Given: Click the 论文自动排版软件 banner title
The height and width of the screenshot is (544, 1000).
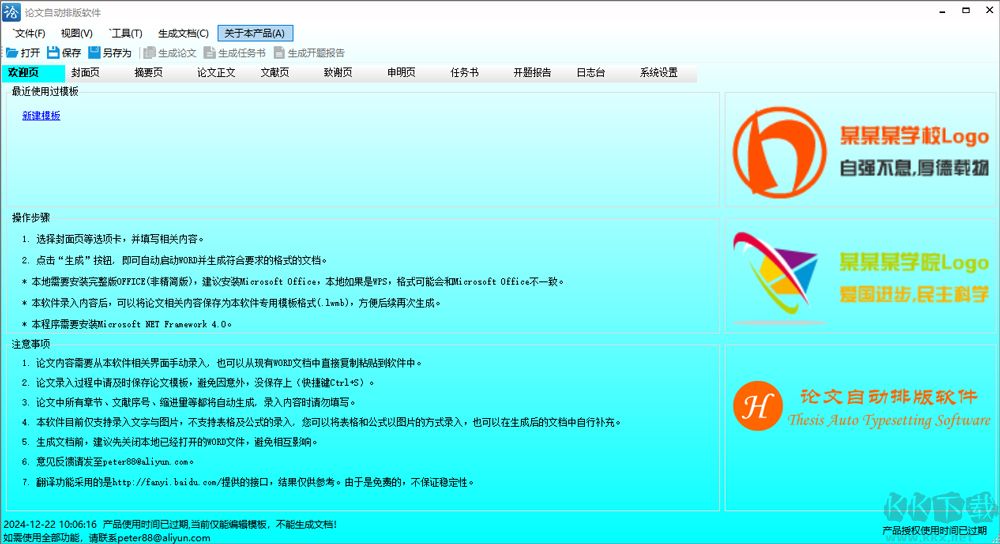Looking at the screenshot, I should [889, 397].
